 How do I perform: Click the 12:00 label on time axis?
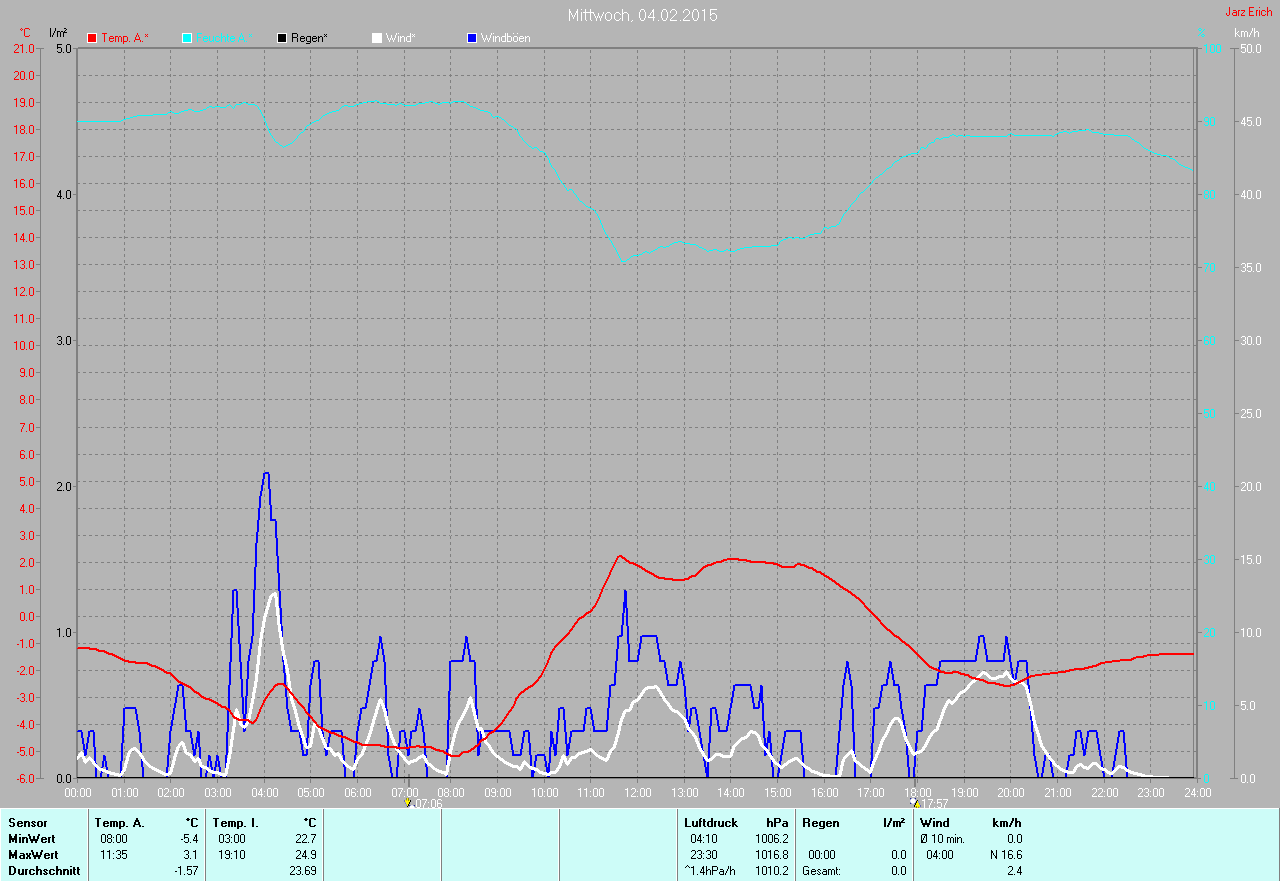click(x=637, y=792)
